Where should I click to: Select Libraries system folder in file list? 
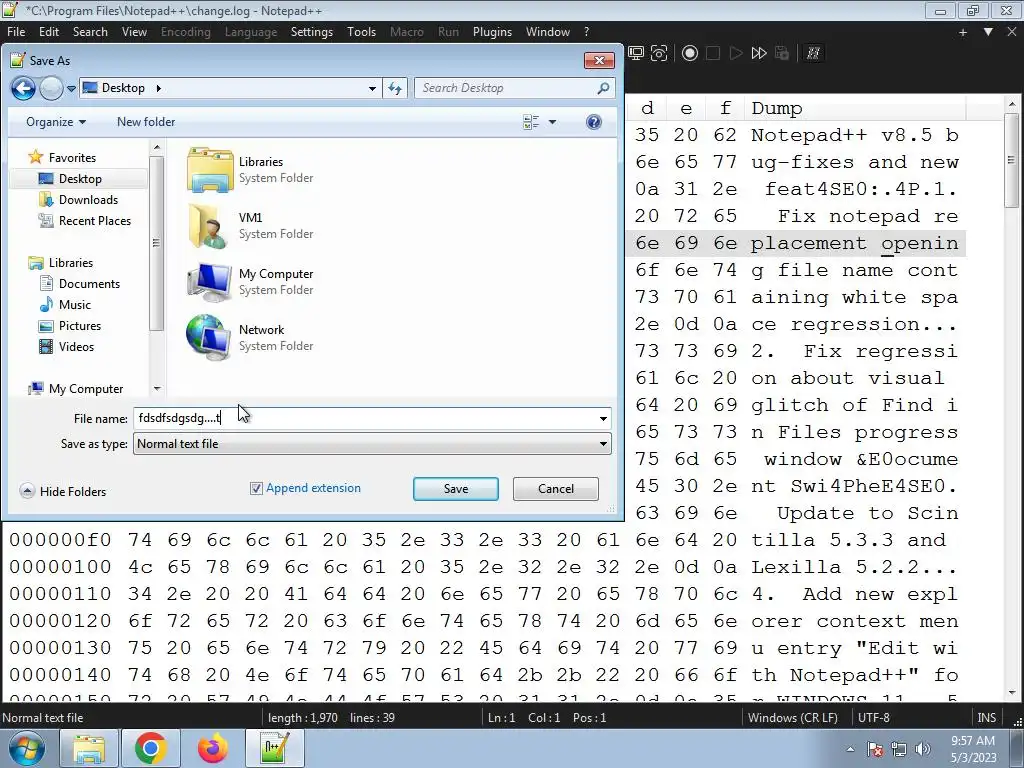(250, 169)
